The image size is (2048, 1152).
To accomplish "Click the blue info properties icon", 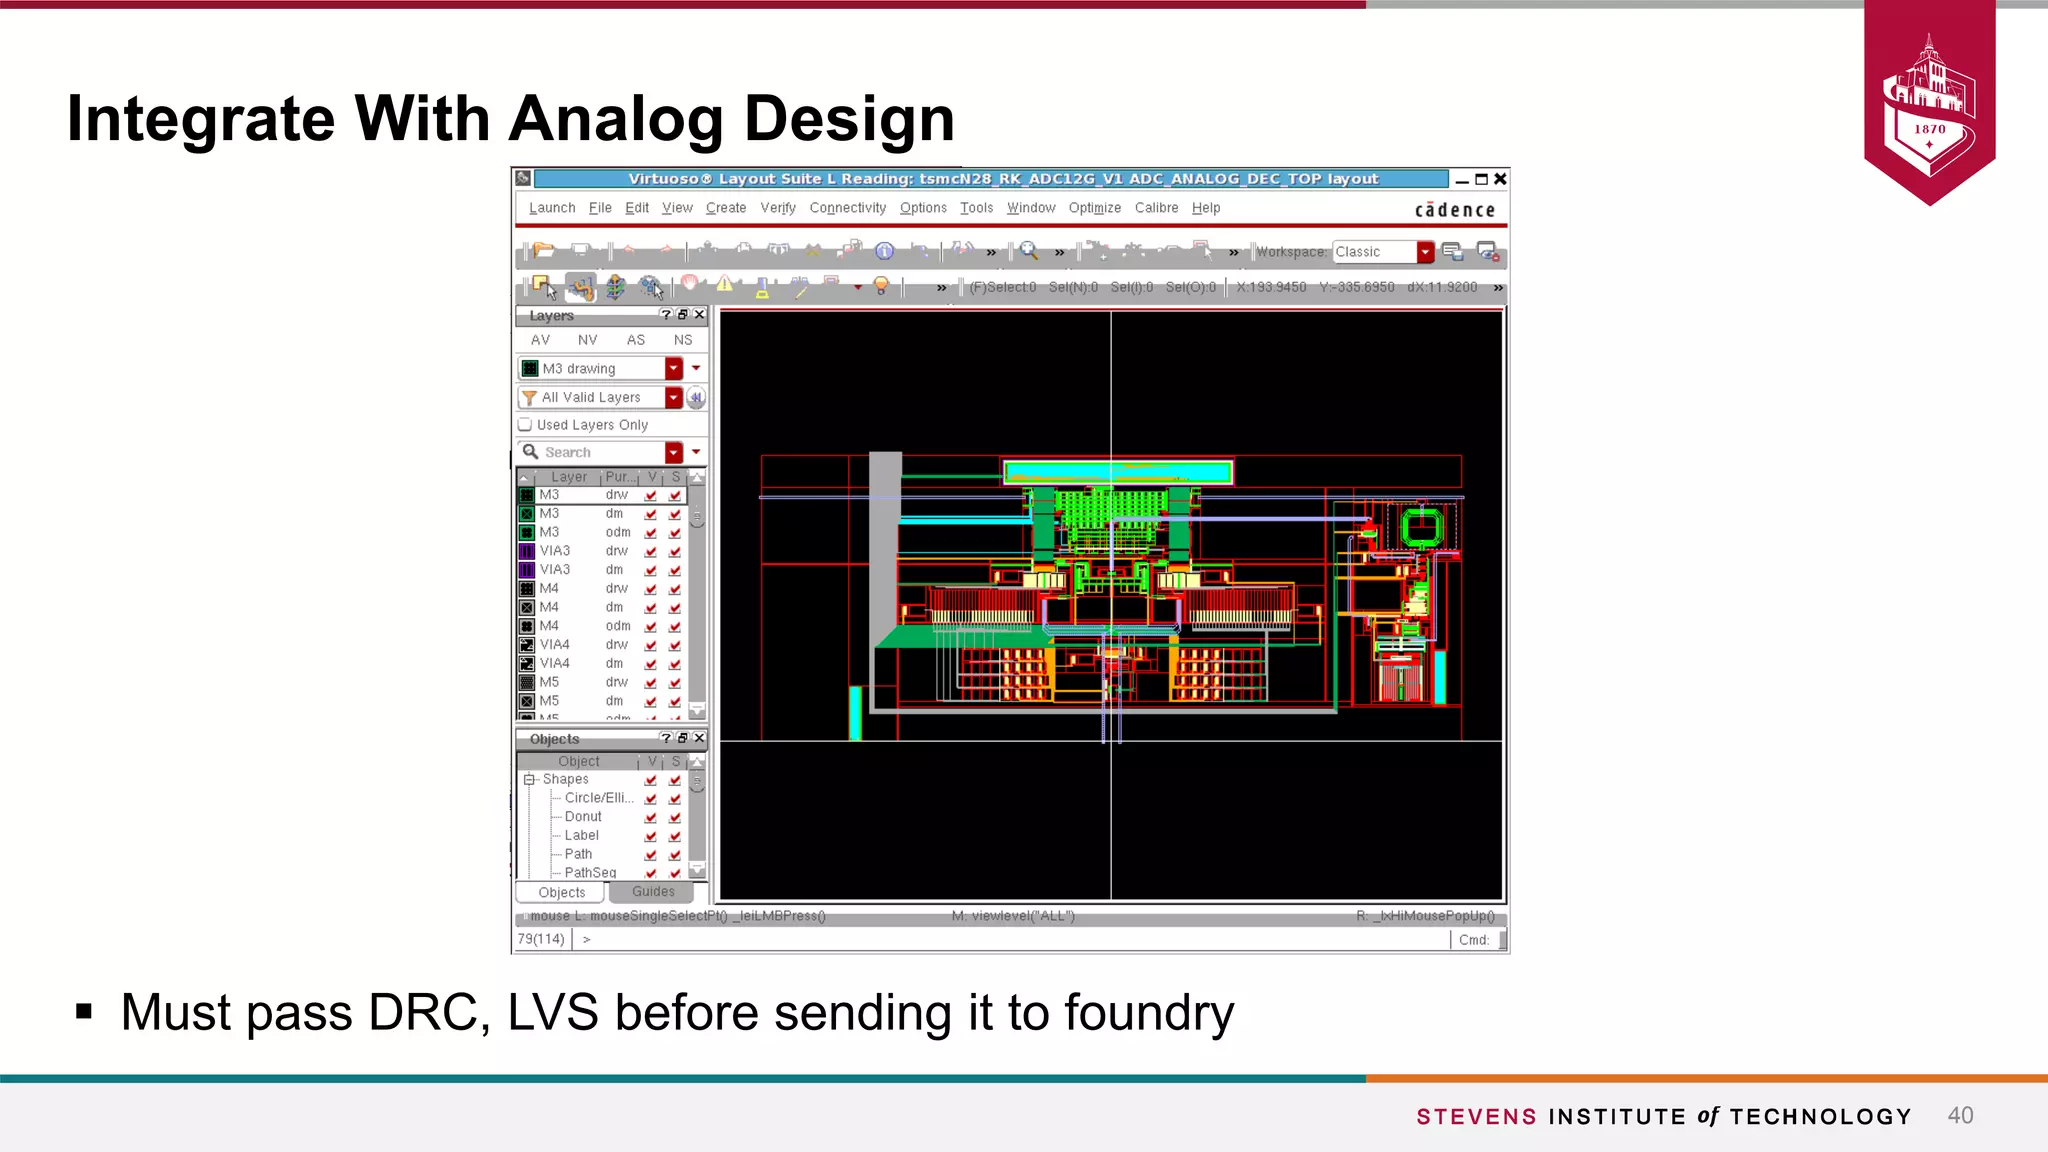I will (884, 251).
